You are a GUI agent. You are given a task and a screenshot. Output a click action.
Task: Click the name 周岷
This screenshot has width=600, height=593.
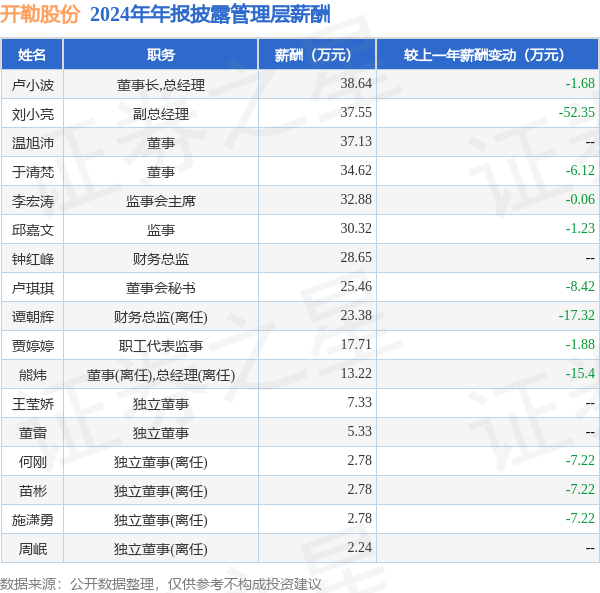coord(33,549)
